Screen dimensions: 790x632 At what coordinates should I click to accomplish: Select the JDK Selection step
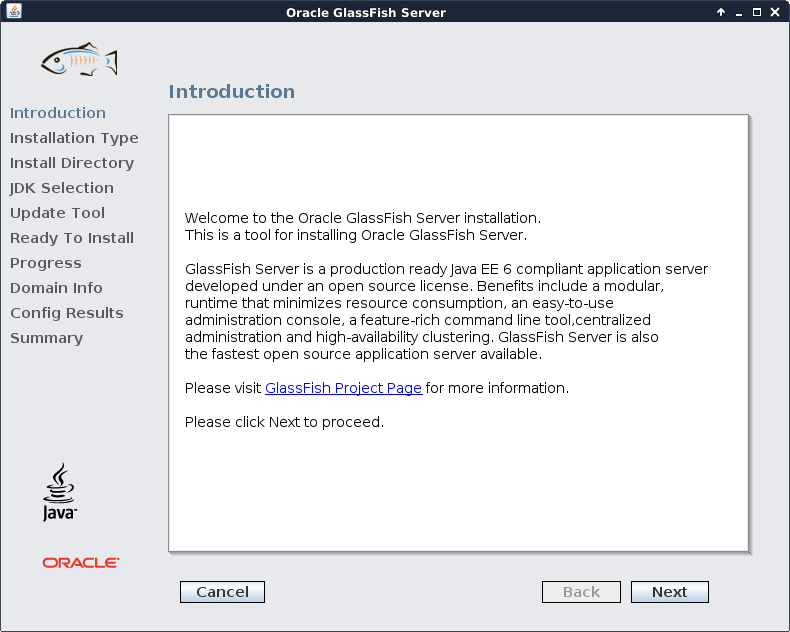tap(62, 188)
